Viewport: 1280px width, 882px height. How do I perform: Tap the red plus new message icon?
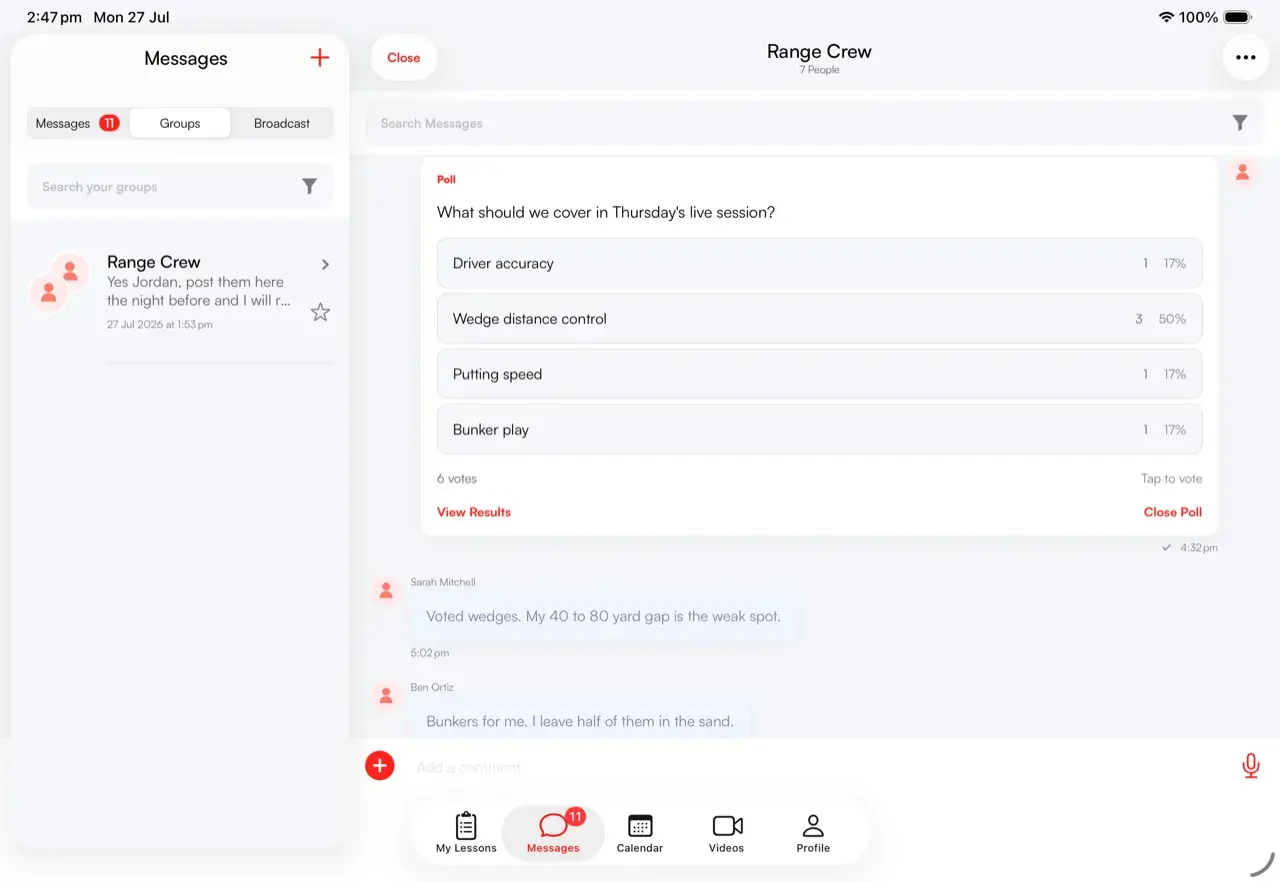(320, 58)
